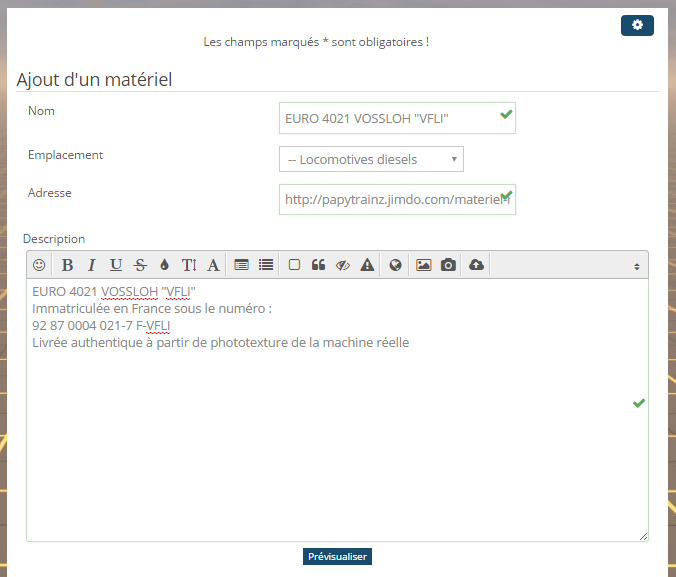Screen dimensions: 676x577
Task: Insert a web link with globe icon
Action: (x=395, y=265)
